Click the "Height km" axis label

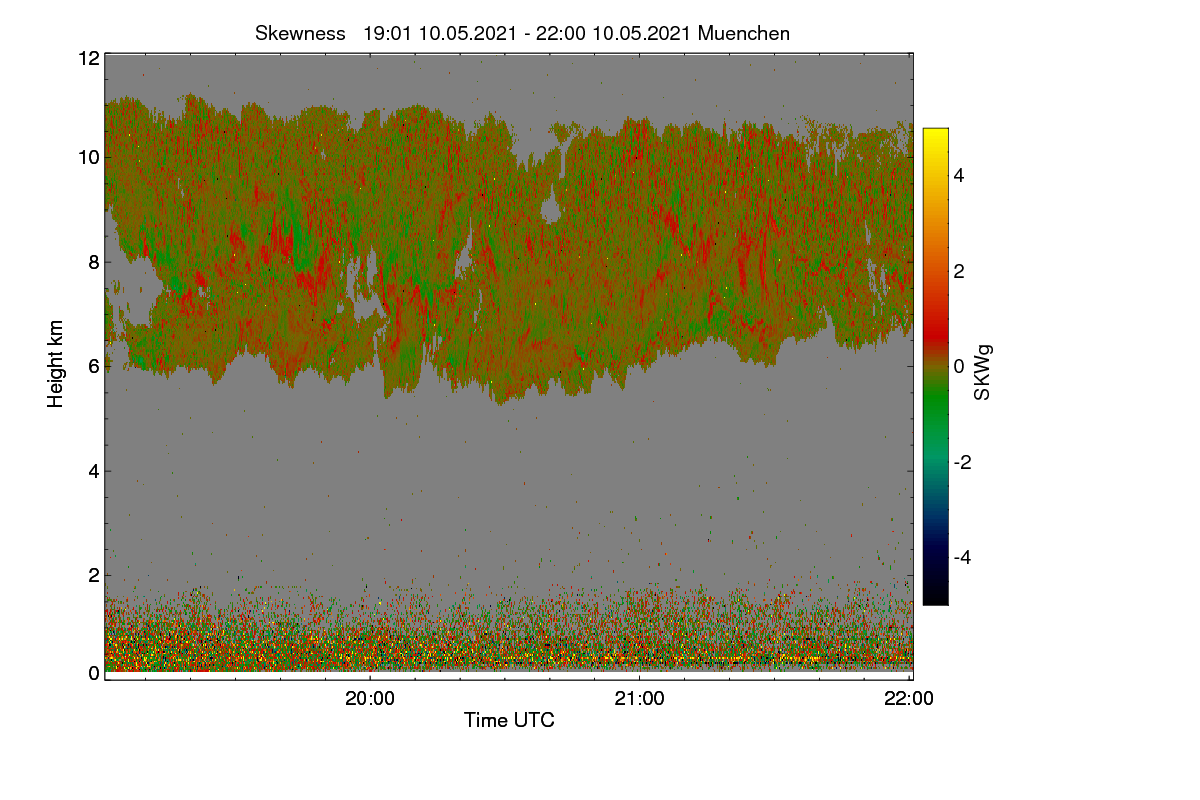click(56, 364)
